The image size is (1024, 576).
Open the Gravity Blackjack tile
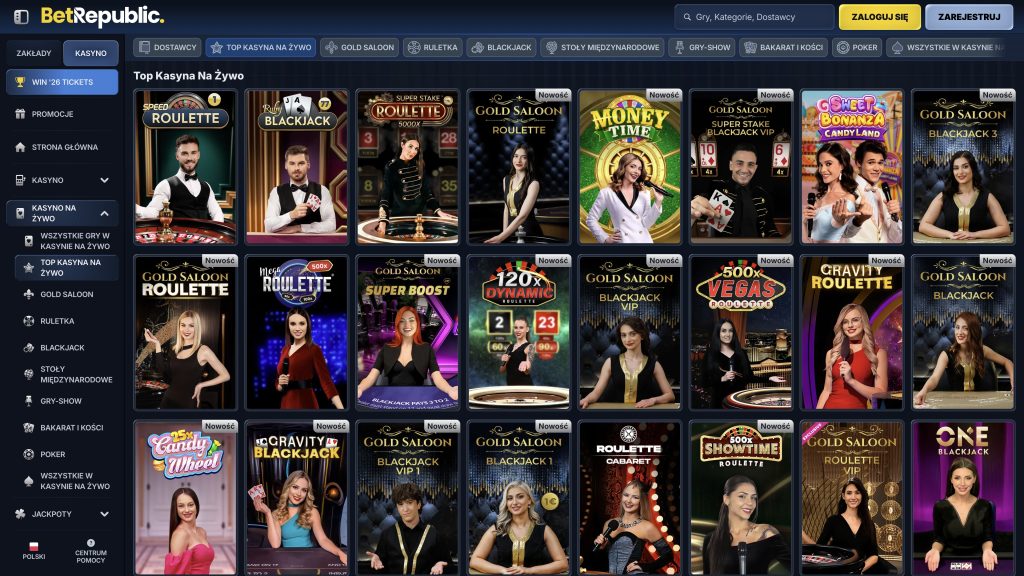tap(296, 498)
